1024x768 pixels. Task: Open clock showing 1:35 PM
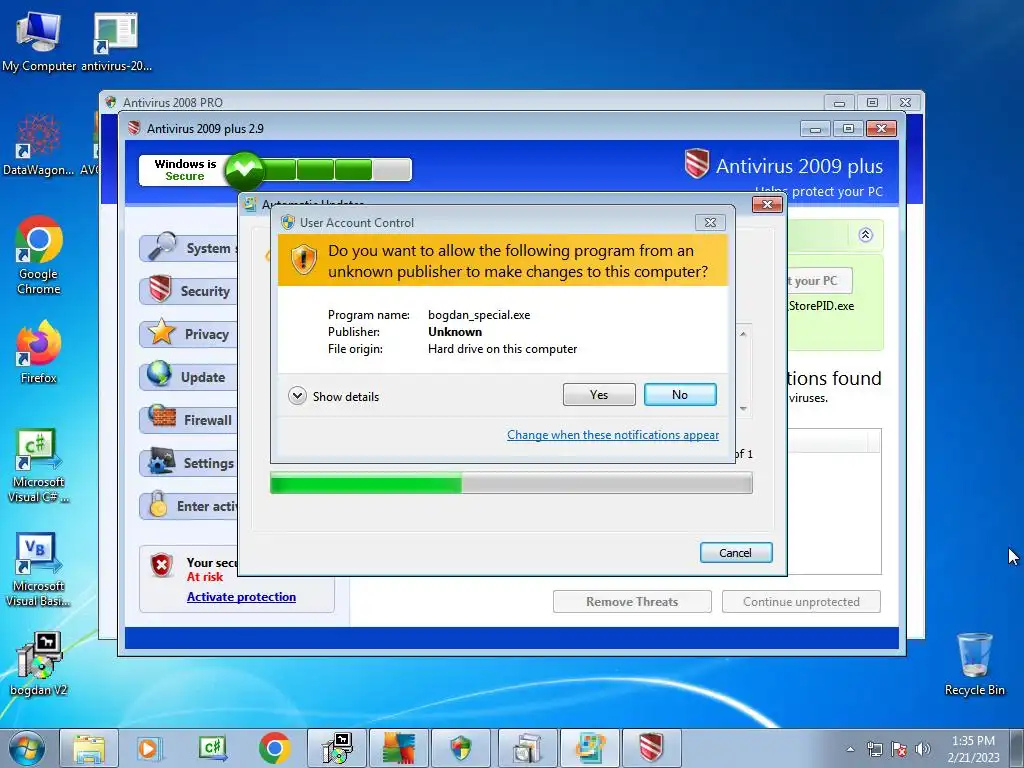[x=973, y=749]
